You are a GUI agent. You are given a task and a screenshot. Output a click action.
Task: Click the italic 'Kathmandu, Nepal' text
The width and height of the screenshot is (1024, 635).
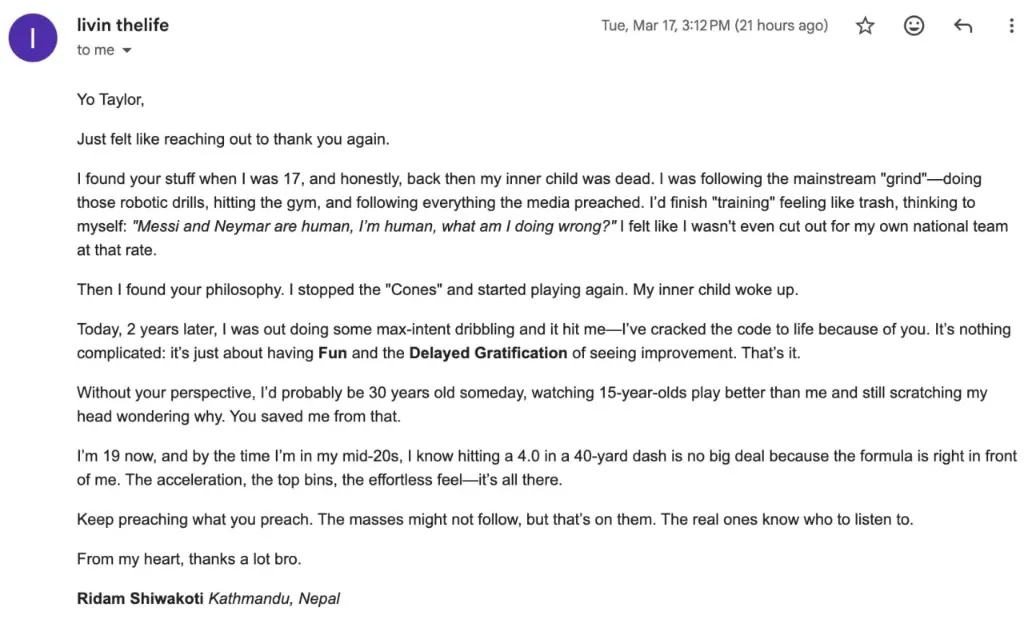point(274,598)
